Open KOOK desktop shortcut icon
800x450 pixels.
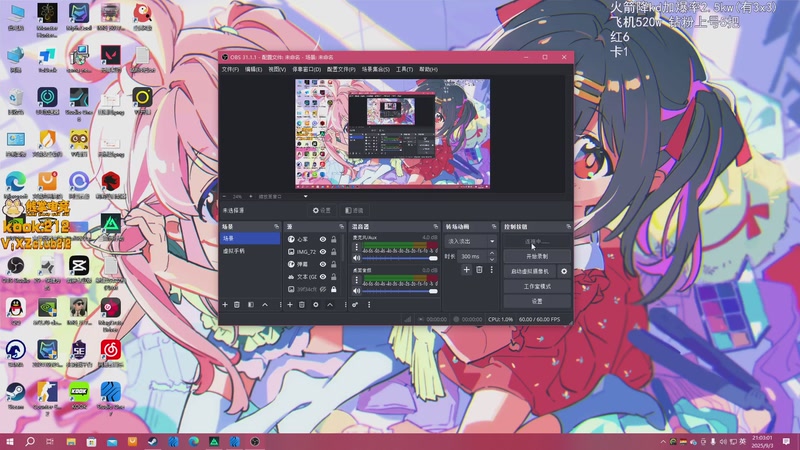coord(79,396)
